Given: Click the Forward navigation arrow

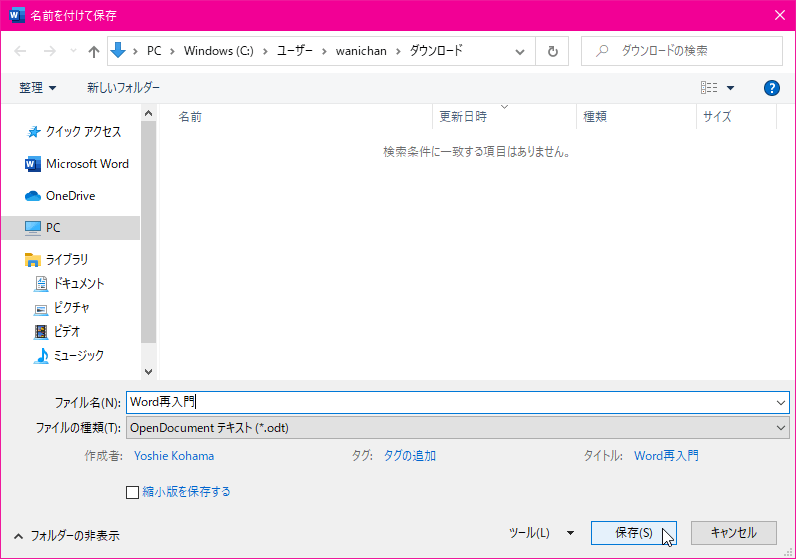Looking at the screenshot, I should (49, 51).
